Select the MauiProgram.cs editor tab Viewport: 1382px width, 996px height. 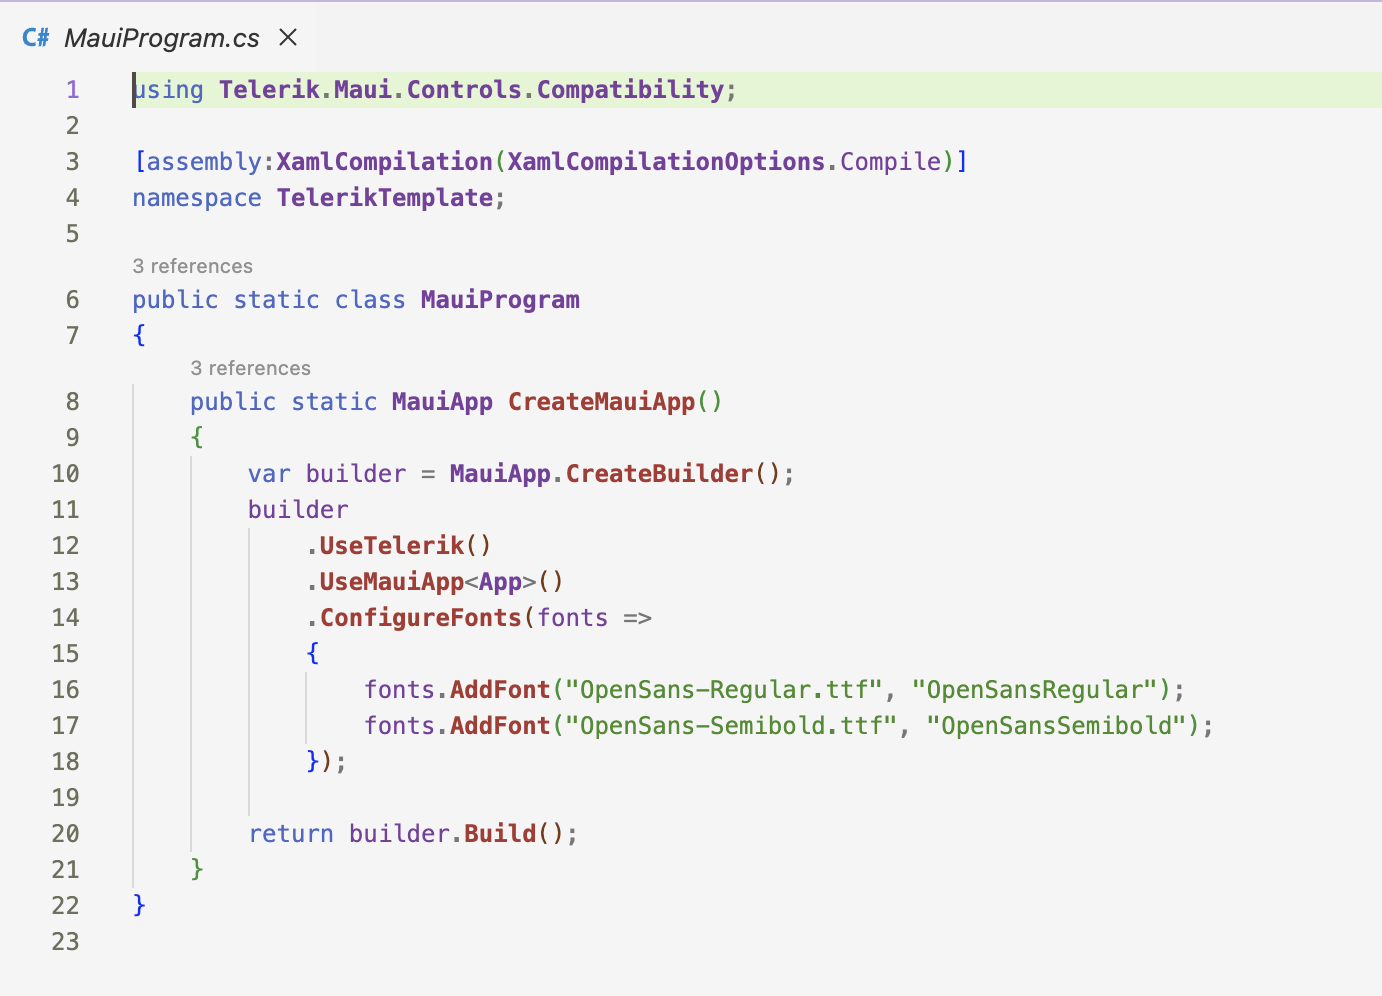160,37
